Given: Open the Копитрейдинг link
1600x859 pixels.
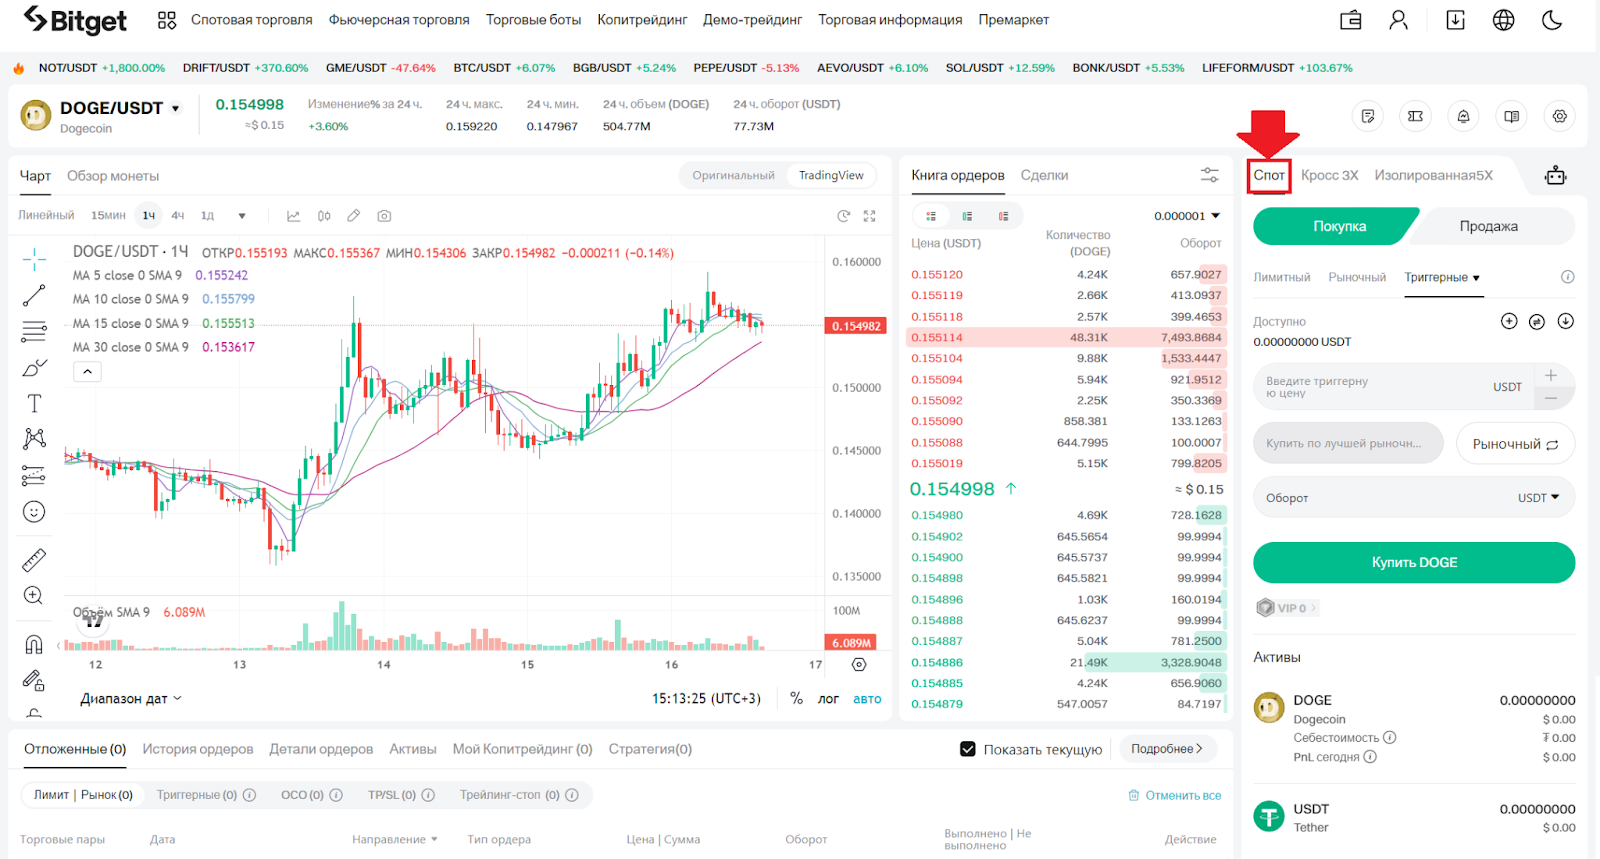Looking at the screenshot, I should pos(642,20).
